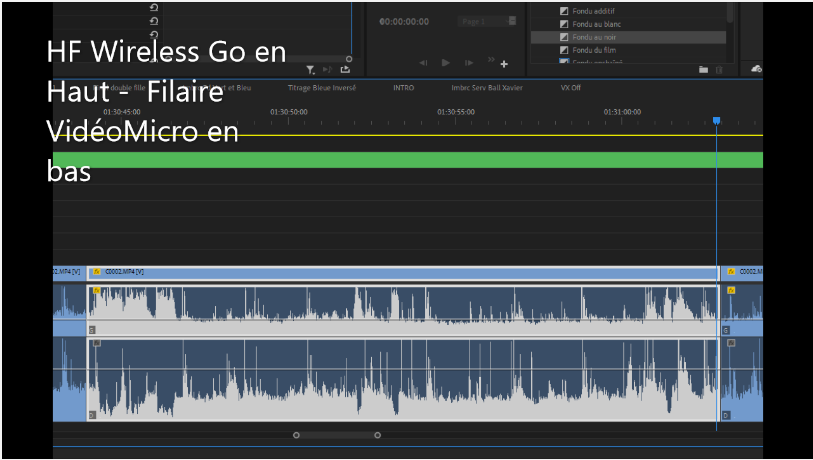Screen dimensions: 813x460
Task: Step forward one frame in the monitor
Action: tap(469, 63)
